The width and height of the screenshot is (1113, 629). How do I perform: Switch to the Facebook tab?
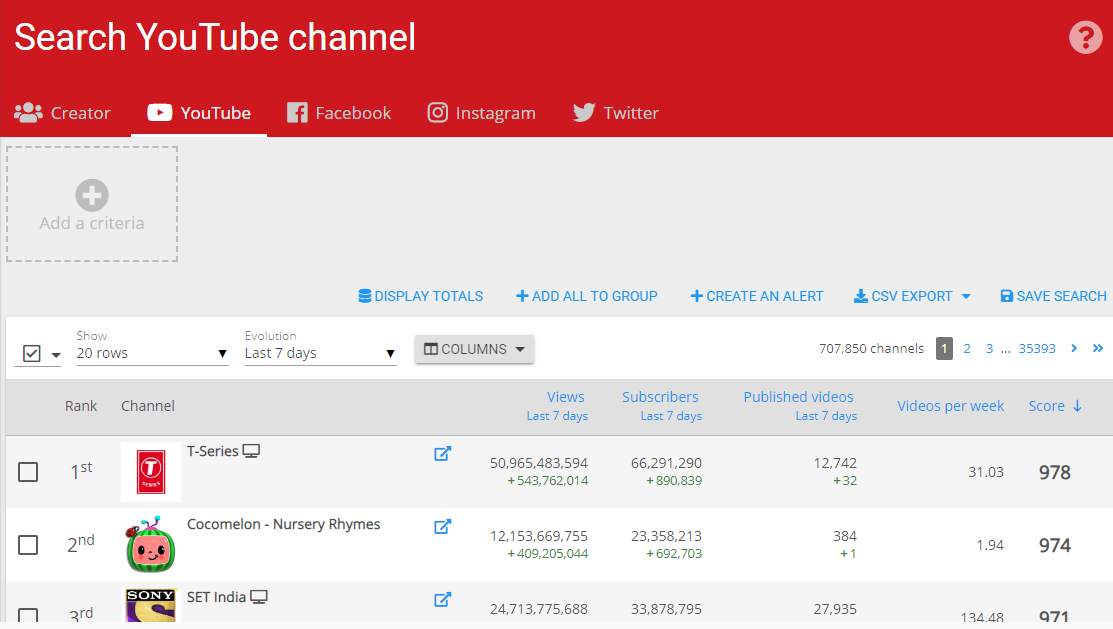point(339,113)
